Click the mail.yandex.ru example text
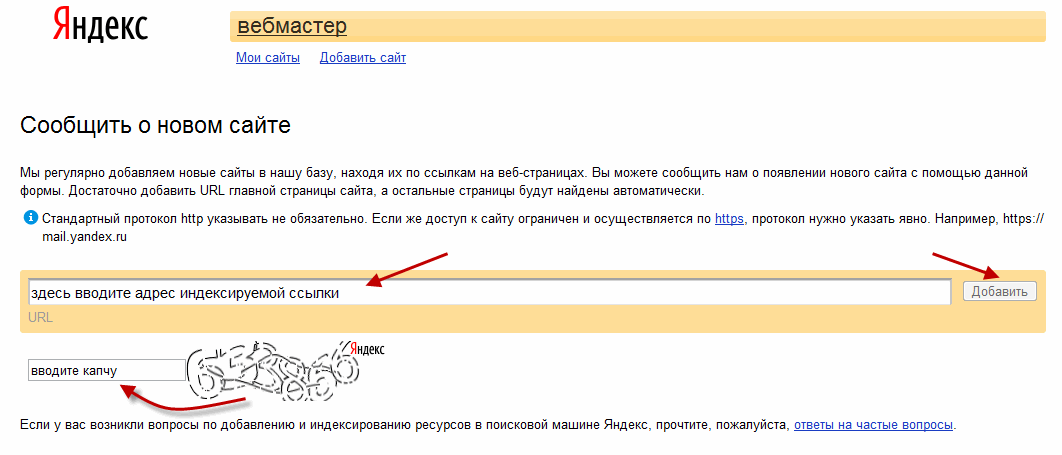1062x455 pixels. [x=85, y=237]
